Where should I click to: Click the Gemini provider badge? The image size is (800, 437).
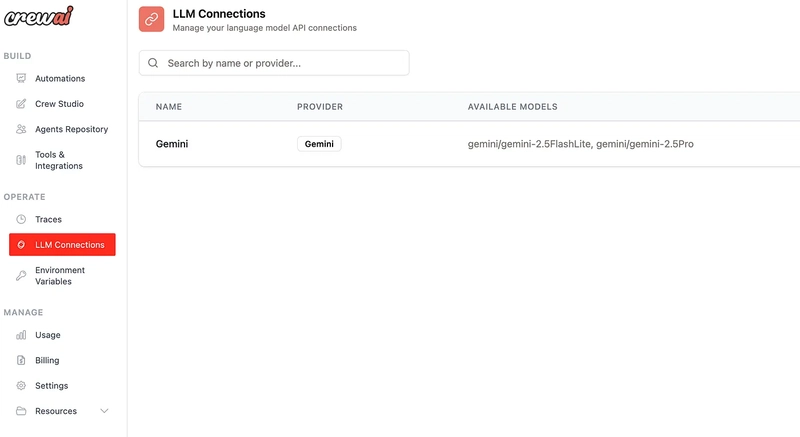319,144
